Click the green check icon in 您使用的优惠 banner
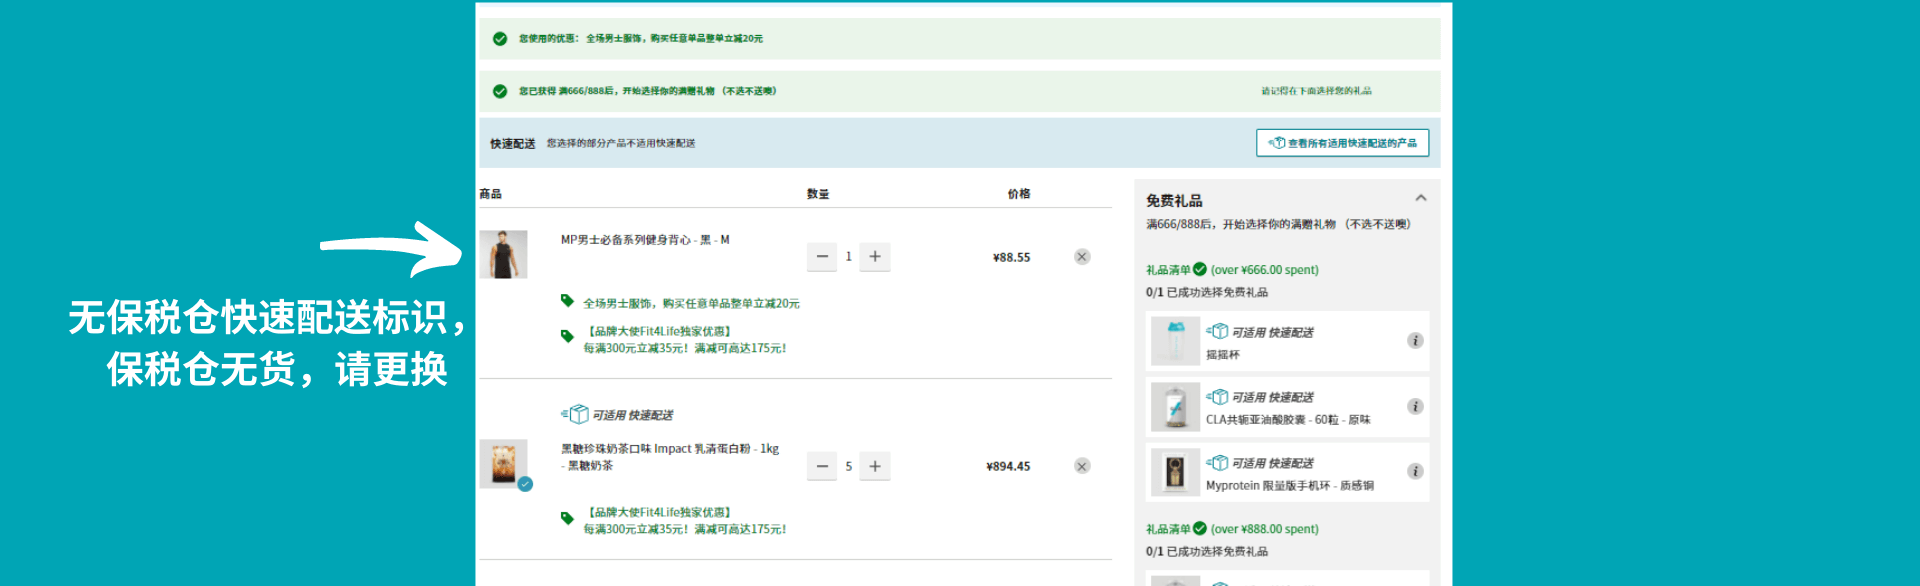This screenshot has height=586, width=1920. pyautogui.click(x=500, y=39)
